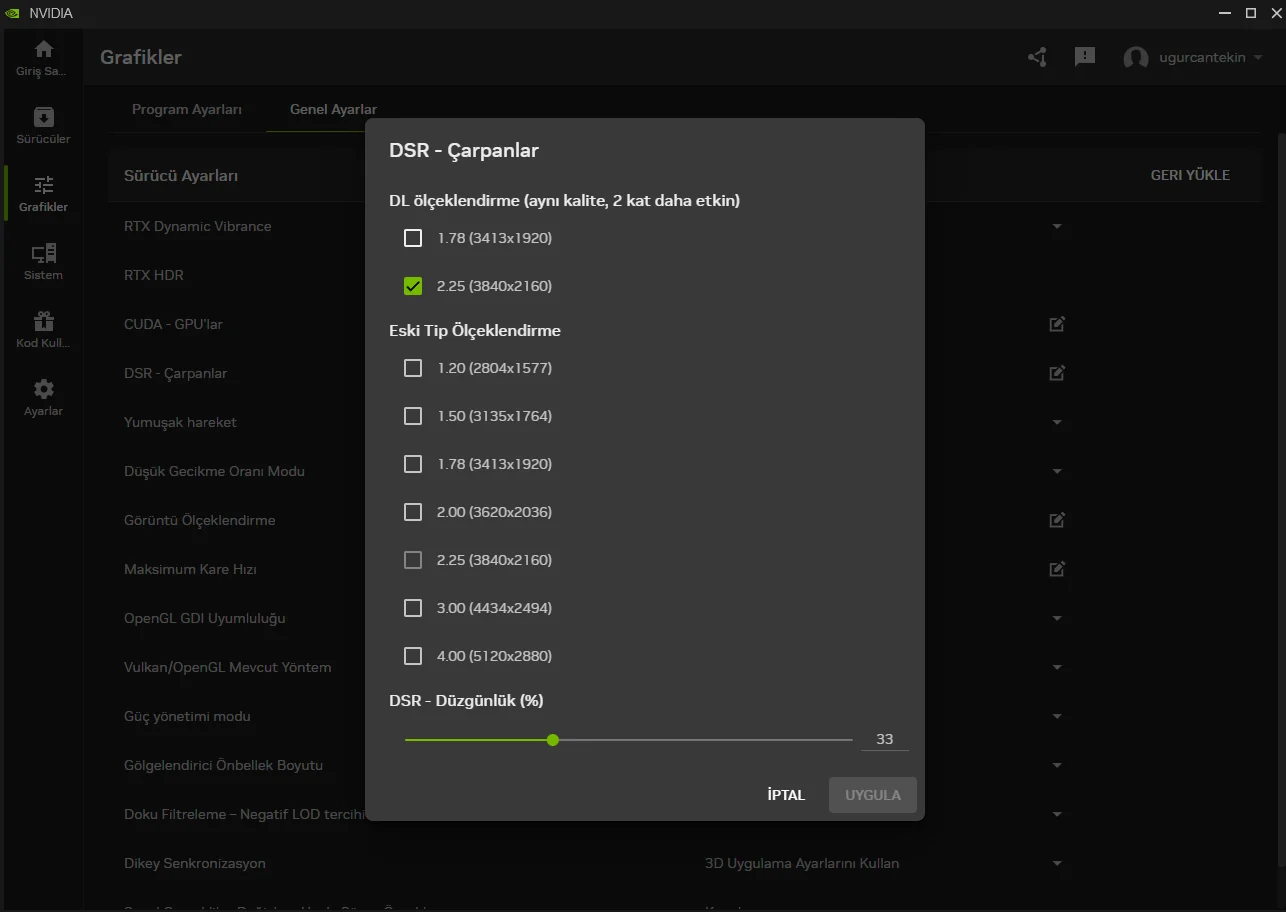Viewport: 1286px width, 912px height.
Task: Open the feedback notification icon
Action: click(1085, 57)
